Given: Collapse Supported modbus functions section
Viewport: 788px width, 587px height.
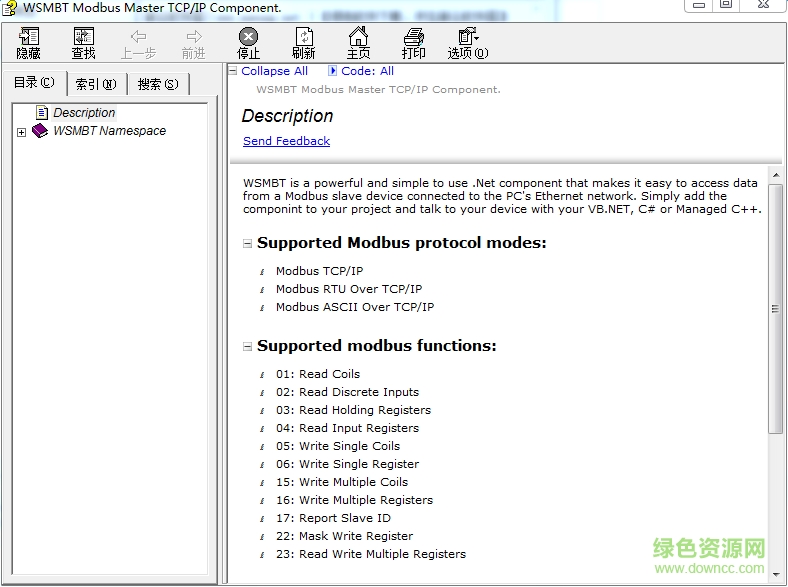Looking at the screenshot, I should coord(247,347).
